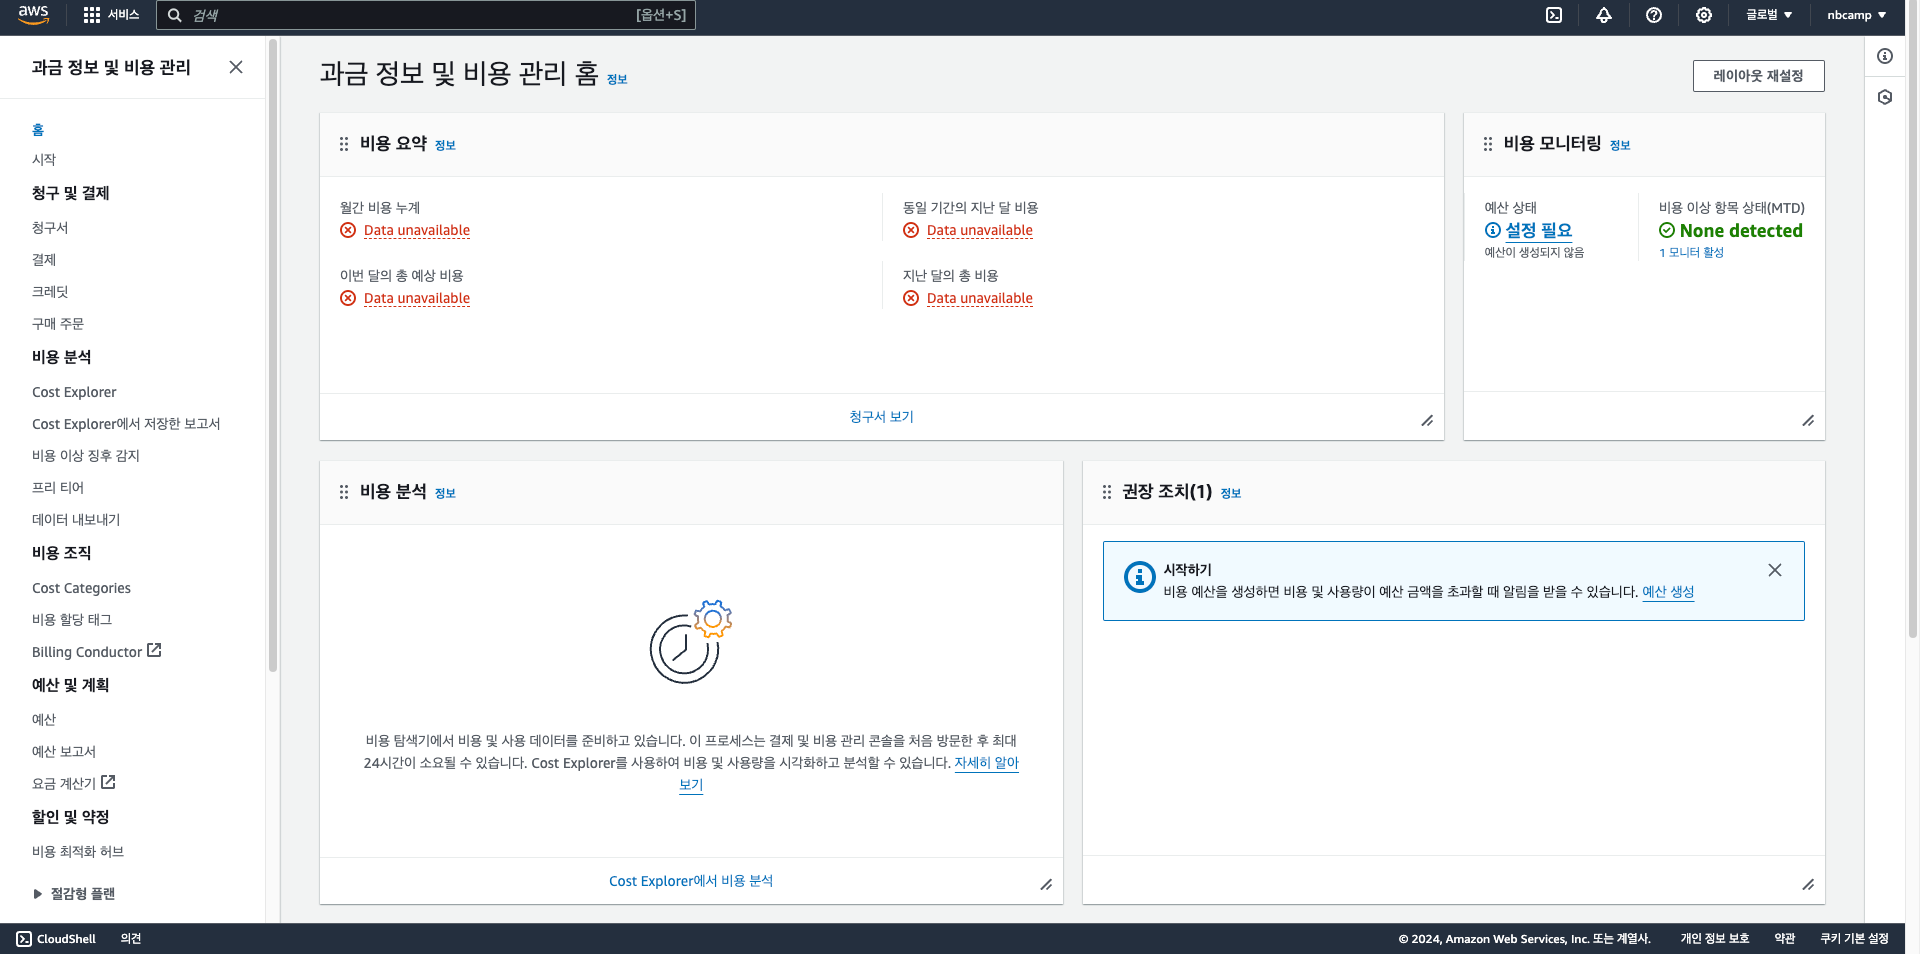This screenshot has width=1920, height=954.
Task: Open 비용 최적화 허브 in the sidebar
Action: tap(78, 852)
